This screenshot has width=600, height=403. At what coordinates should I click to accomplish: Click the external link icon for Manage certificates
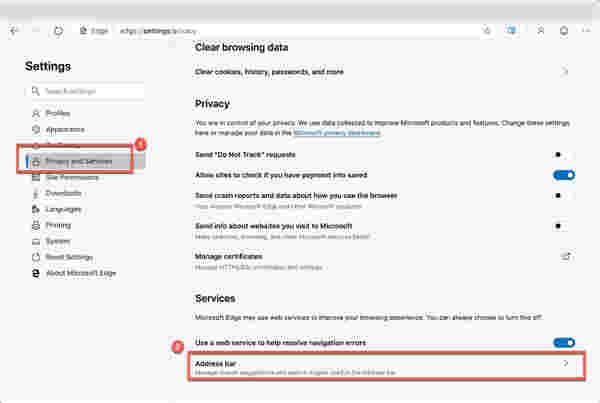pos(566,256)
